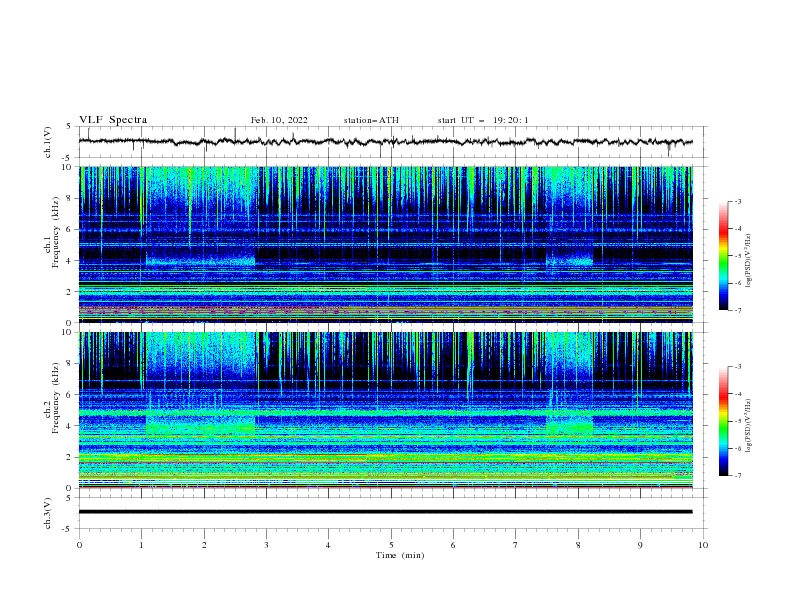Select the "start UT = 19:20:1" text

(483, 120)
